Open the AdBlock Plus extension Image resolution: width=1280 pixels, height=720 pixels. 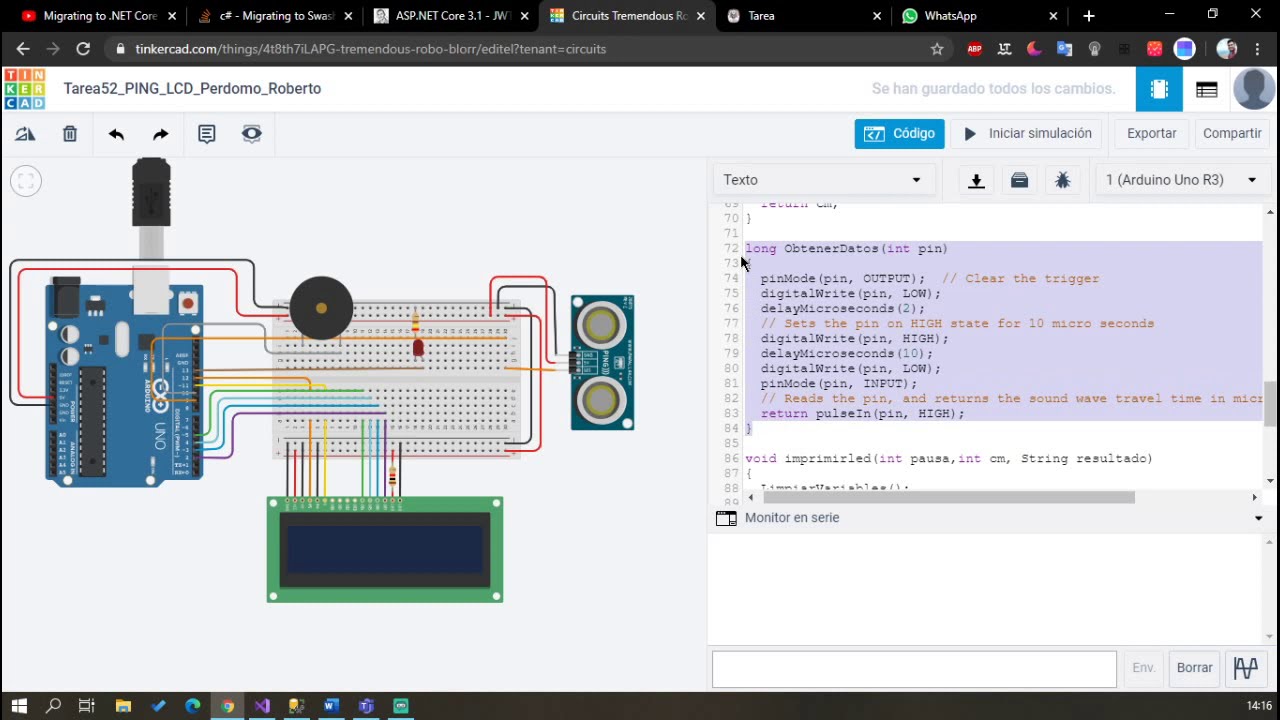coord(975,49)
